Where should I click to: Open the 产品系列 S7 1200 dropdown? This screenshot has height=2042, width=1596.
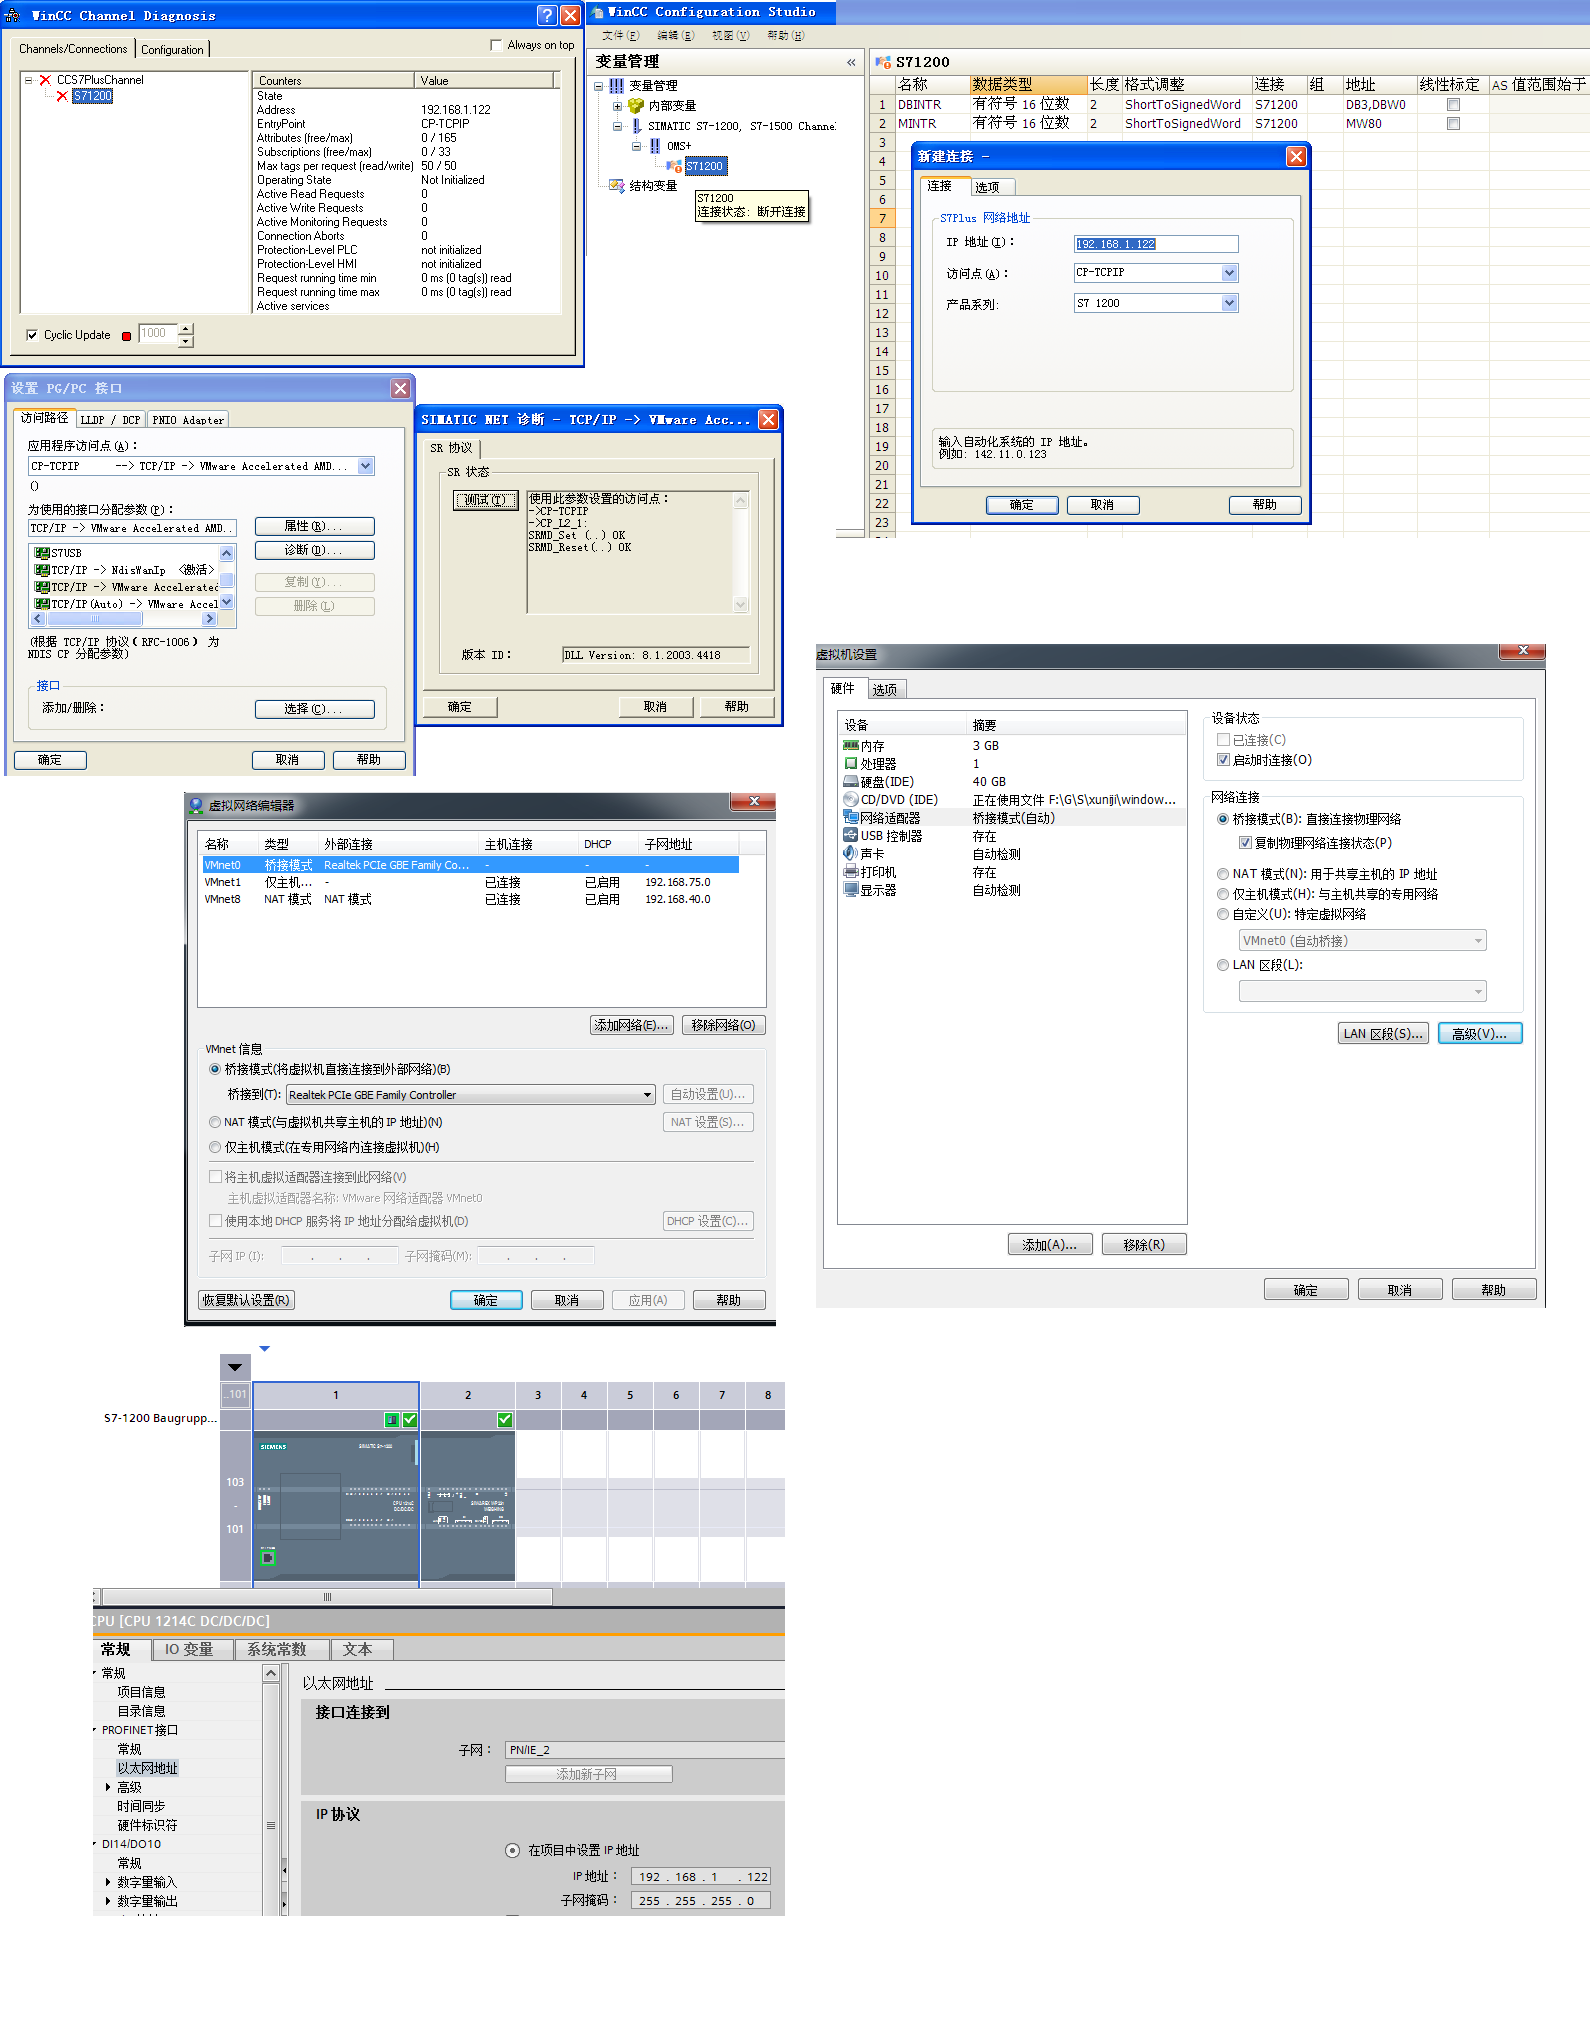point(1229,303)
